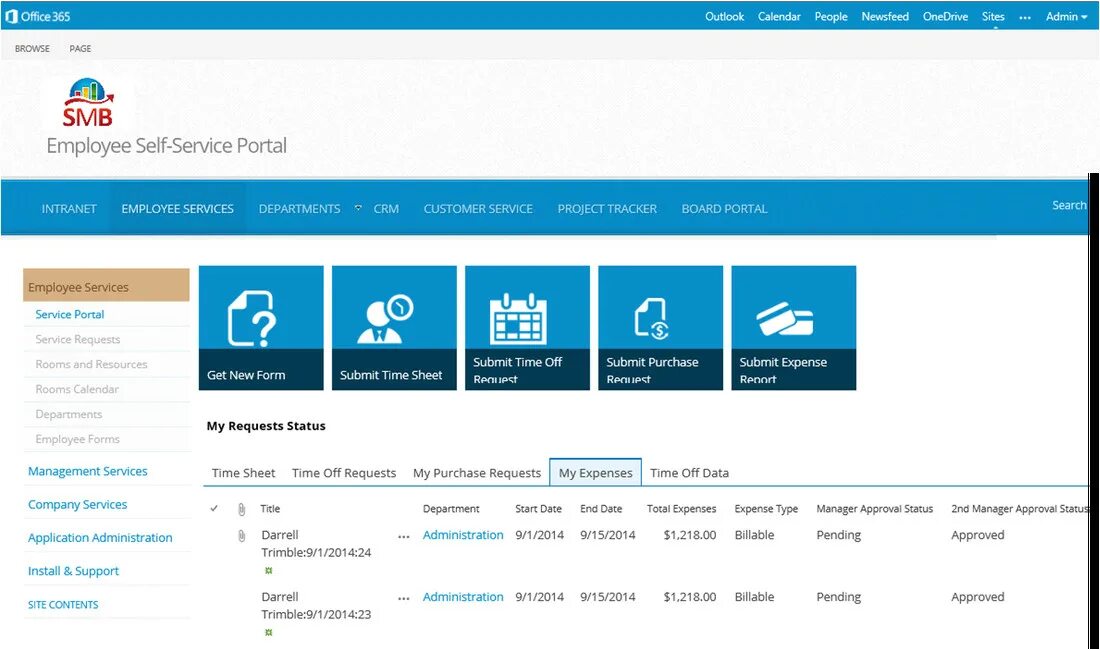The width and height of the screenshot is (1100, 650).
Task: Click paperclip icon in Darrell Trimble:9/1/2014:24 row
Action: pos(241,536)
